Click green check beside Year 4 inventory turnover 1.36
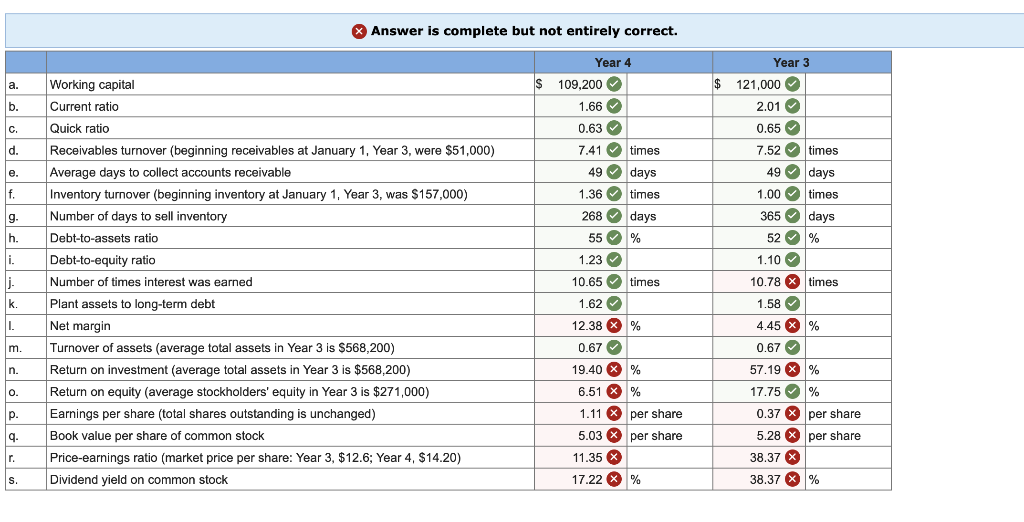 click(614, 194)
